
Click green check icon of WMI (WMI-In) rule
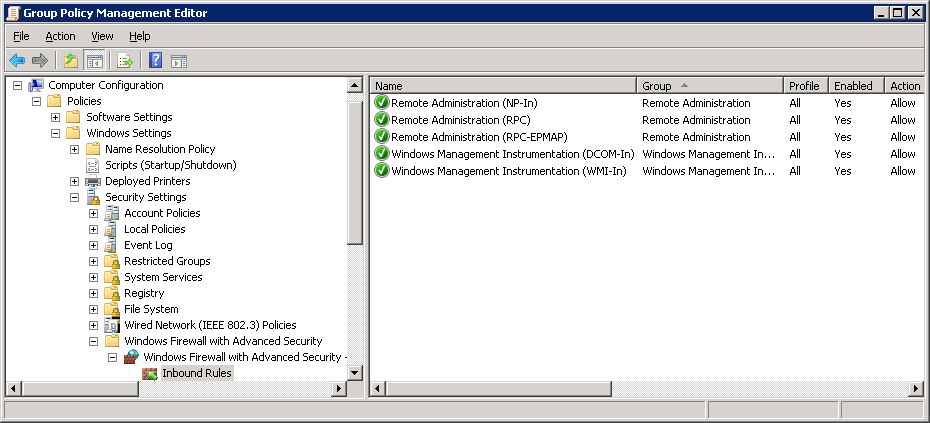[x=381, y=171]
